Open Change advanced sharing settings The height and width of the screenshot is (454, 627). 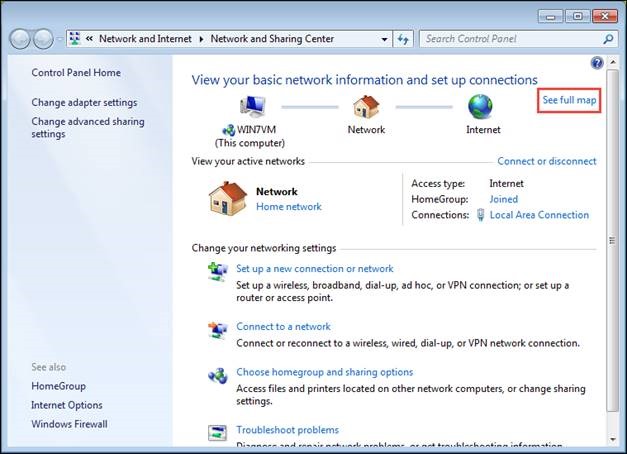[x=88, y=128]
